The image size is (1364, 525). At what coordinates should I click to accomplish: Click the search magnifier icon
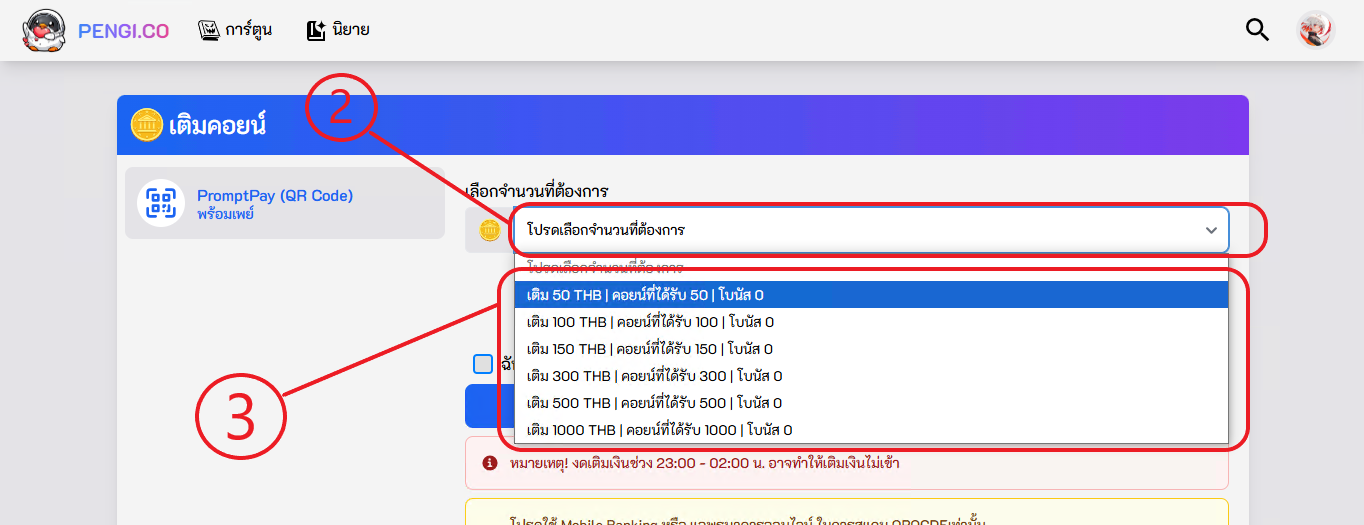(x=1257, y=30)
